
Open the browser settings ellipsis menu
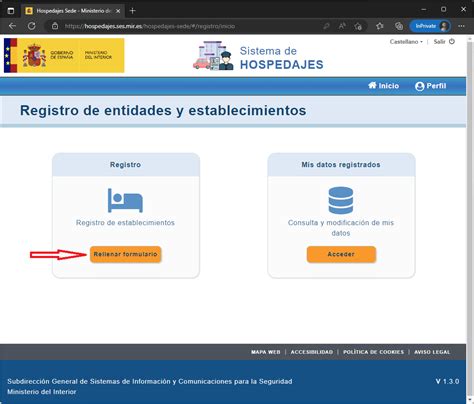coord(461,26)
